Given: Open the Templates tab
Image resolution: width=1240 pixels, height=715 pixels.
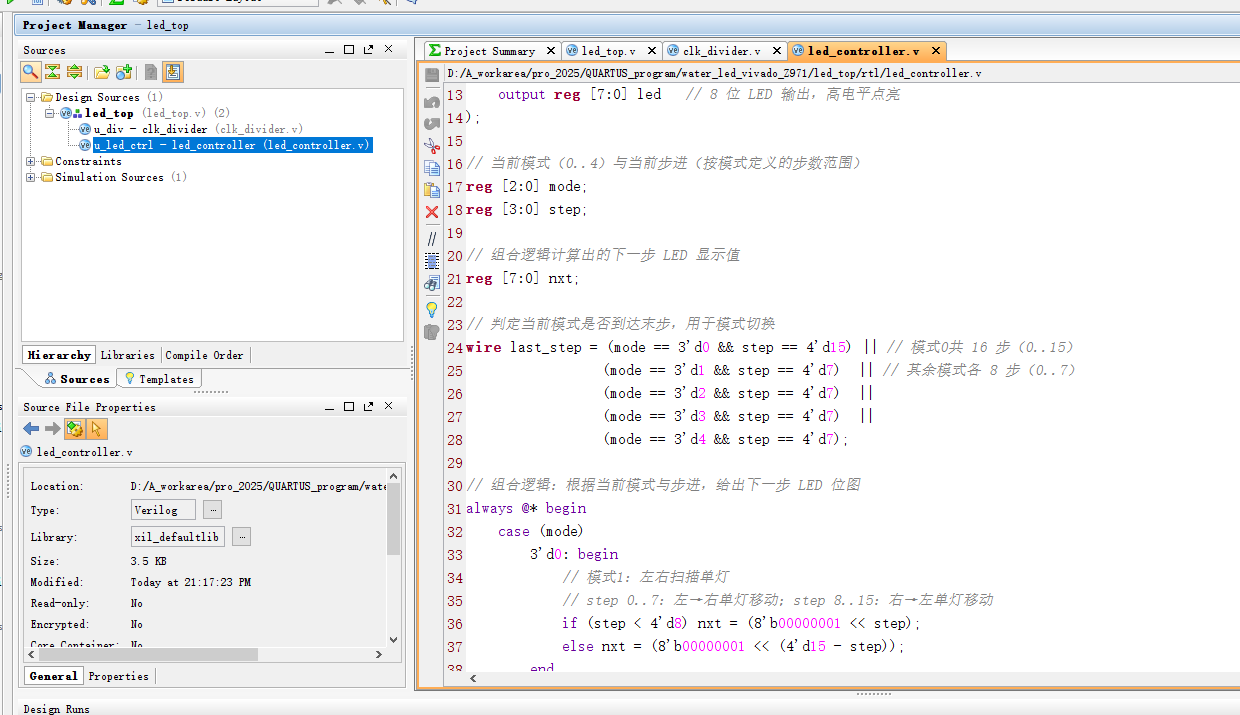Looking at the screenshot, I should coord(159,379).
